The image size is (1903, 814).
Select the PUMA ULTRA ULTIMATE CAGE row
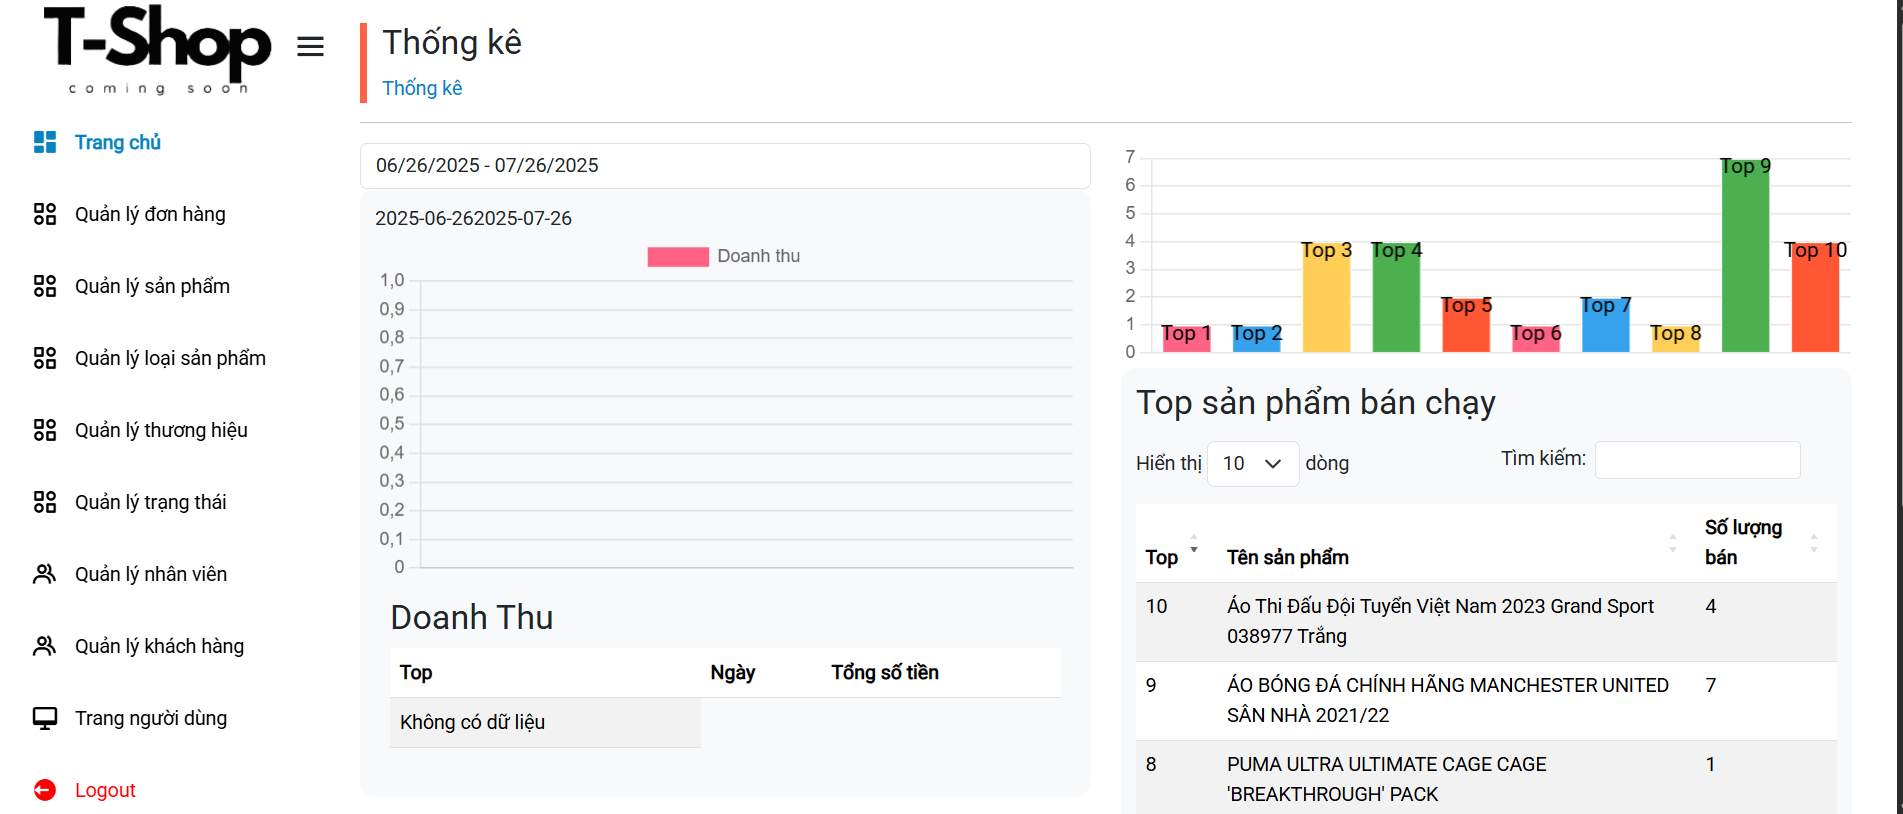pos(1486,778)
